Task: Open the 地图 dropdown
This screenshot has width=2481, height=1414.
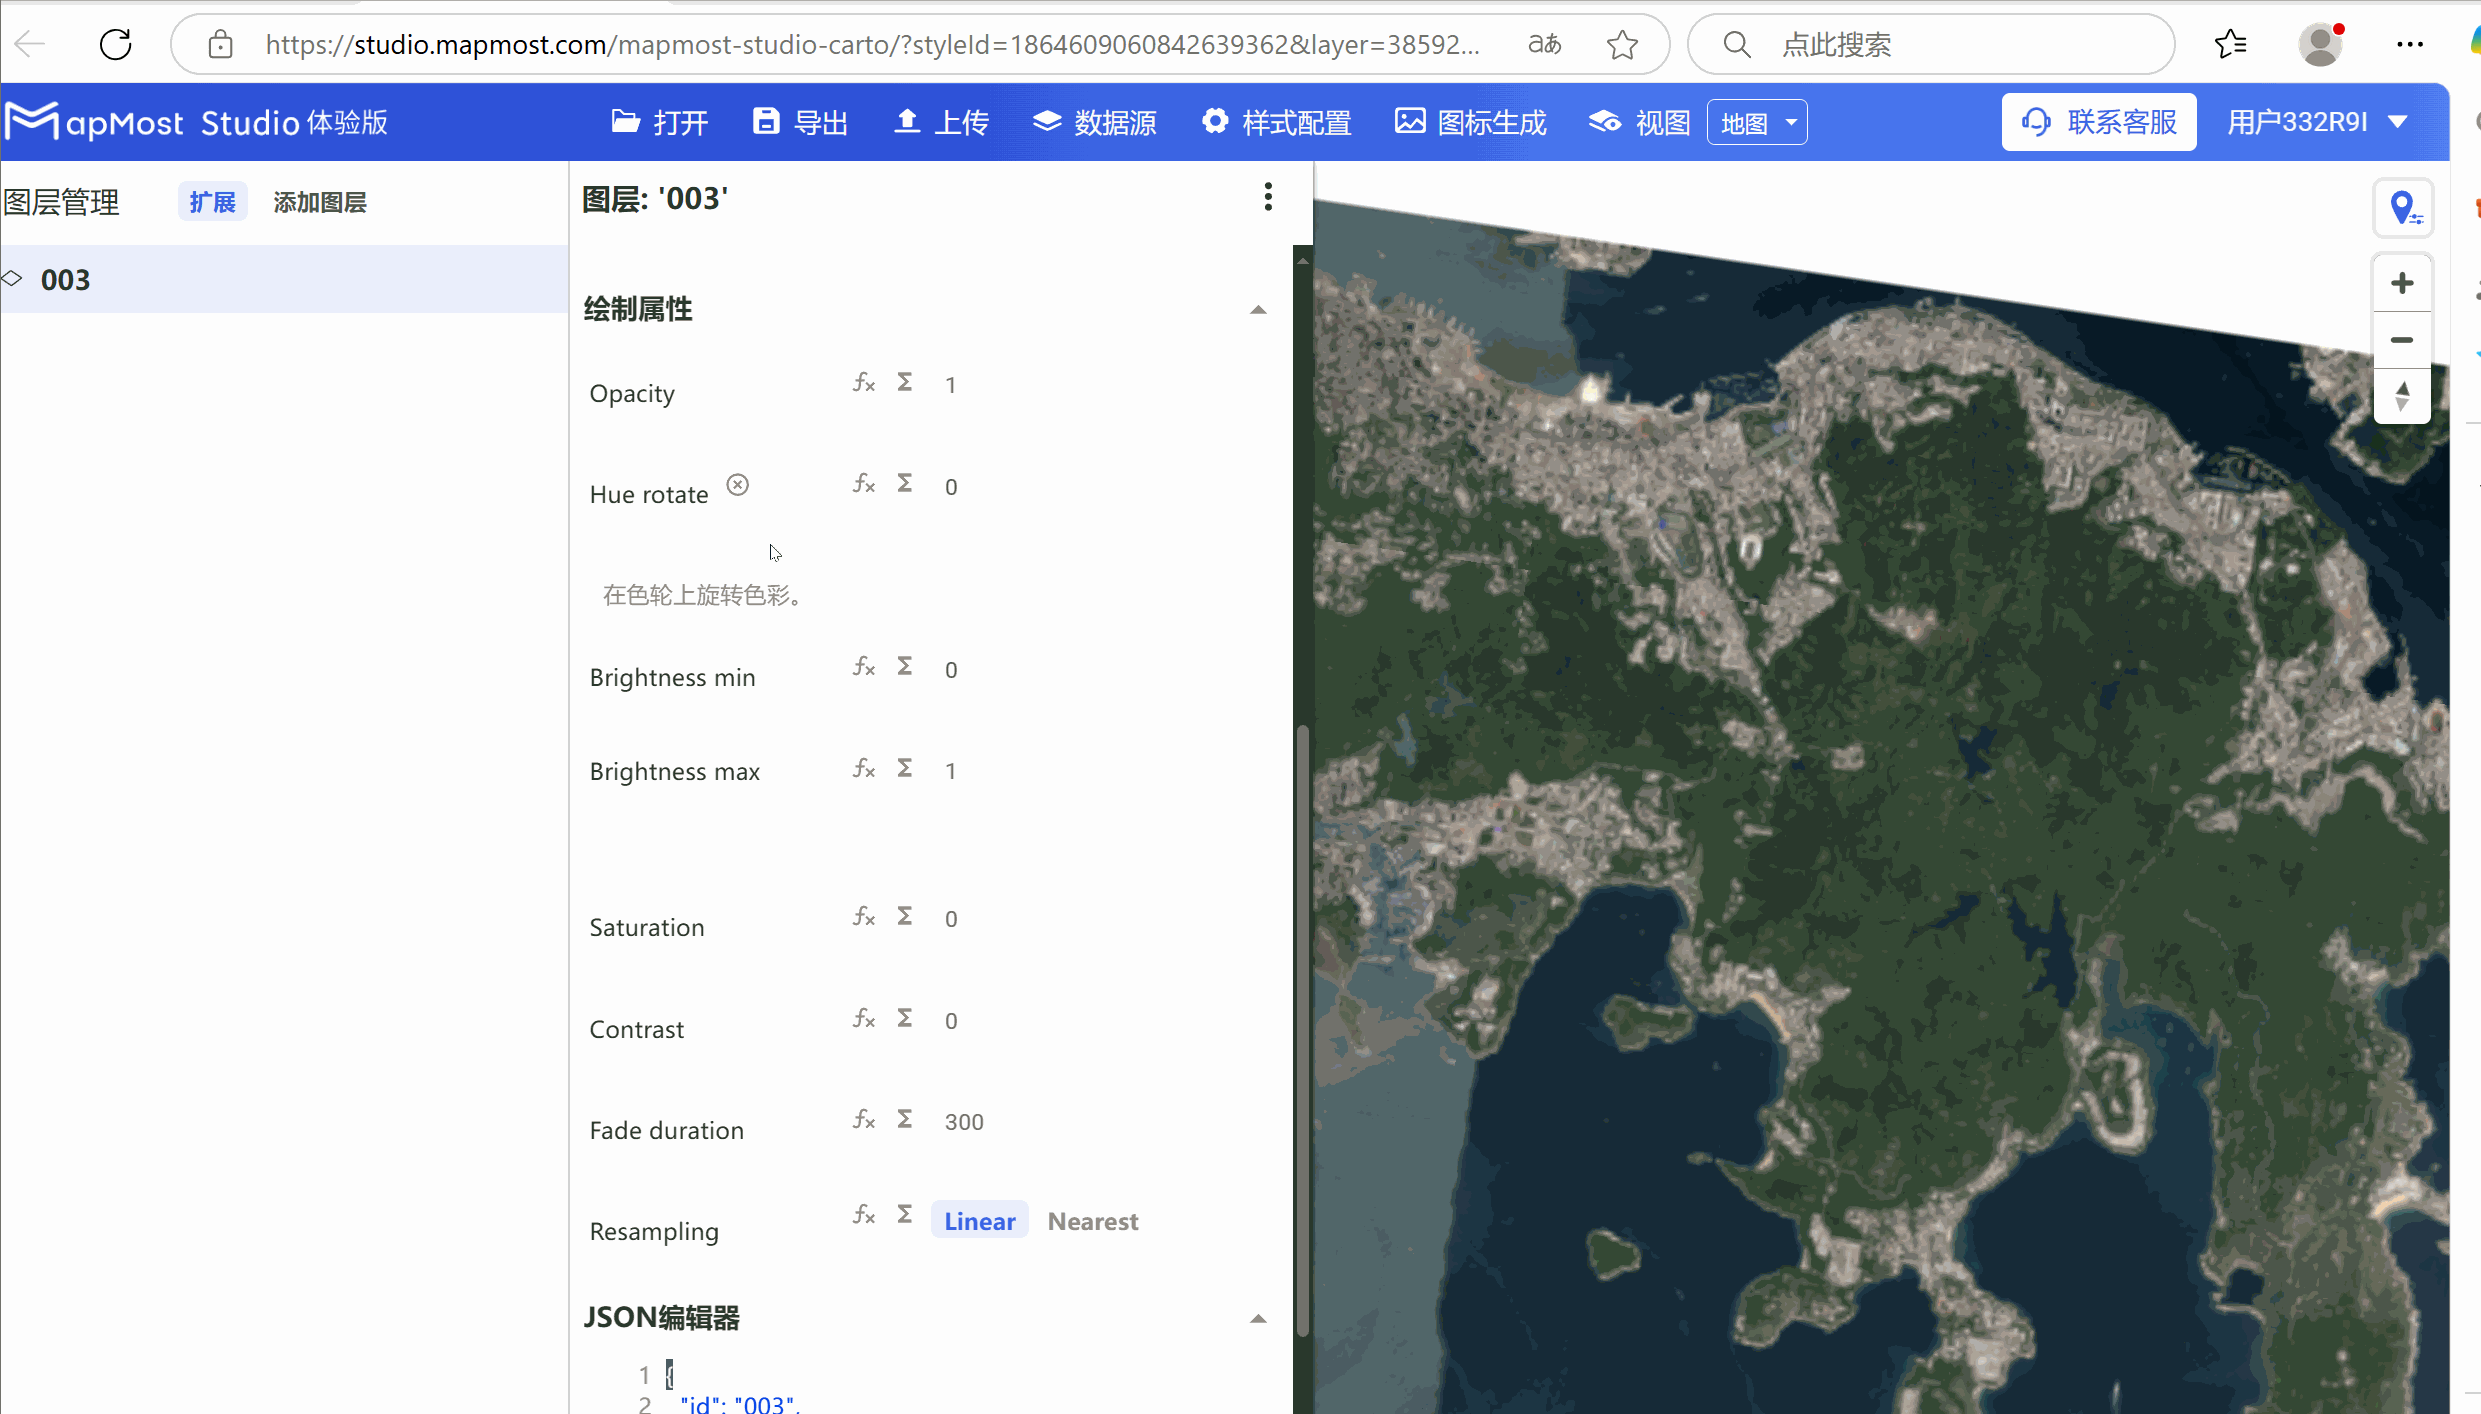Action: click(x=1756, y=121)
